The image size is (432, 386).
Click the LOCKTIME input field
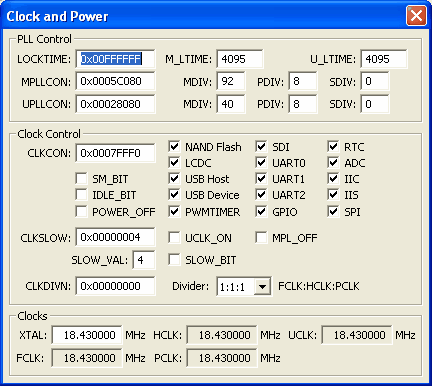tap(115, 59)
